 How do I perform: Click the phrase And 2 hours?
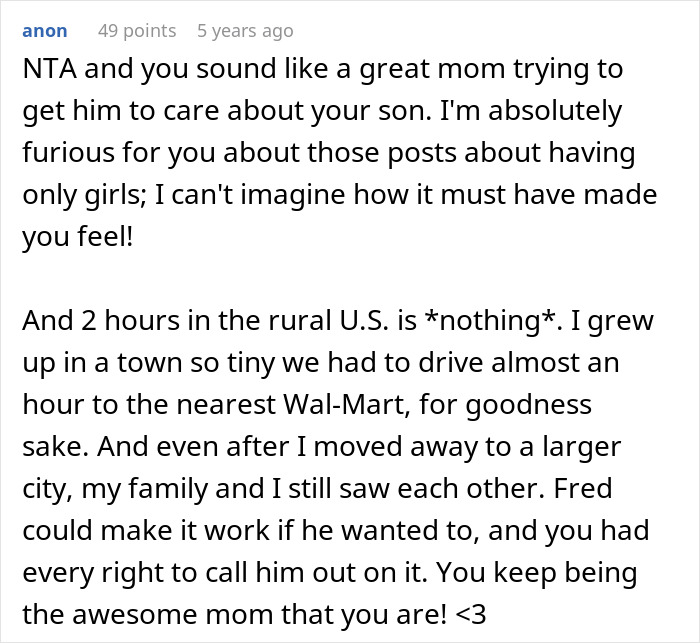pos(91,320)
